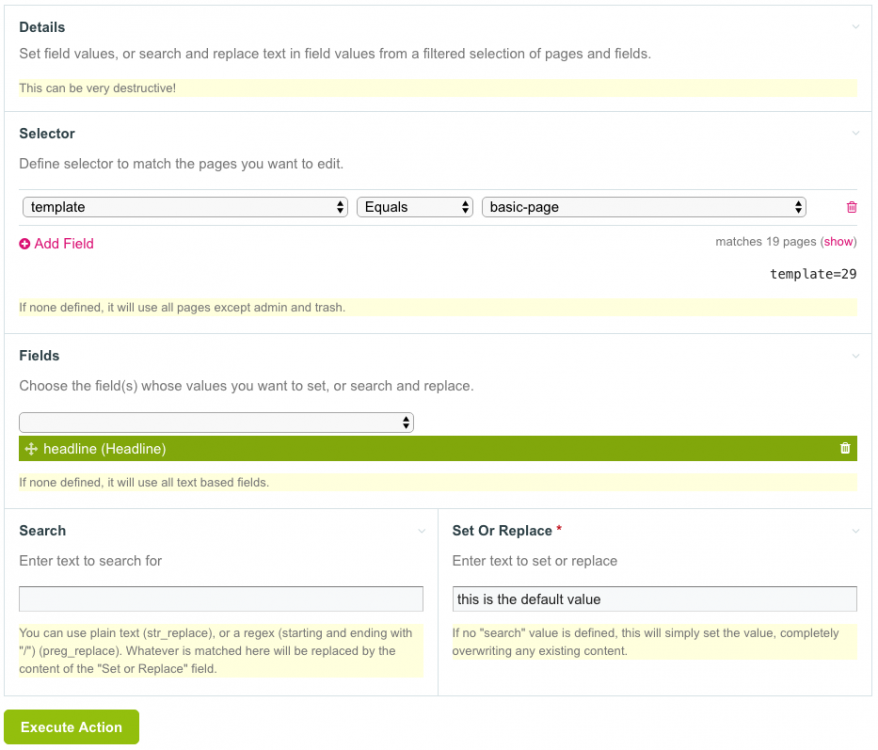
Task: Open the template field dropdown
Action: pyautogui.click(x=185, y=207)
